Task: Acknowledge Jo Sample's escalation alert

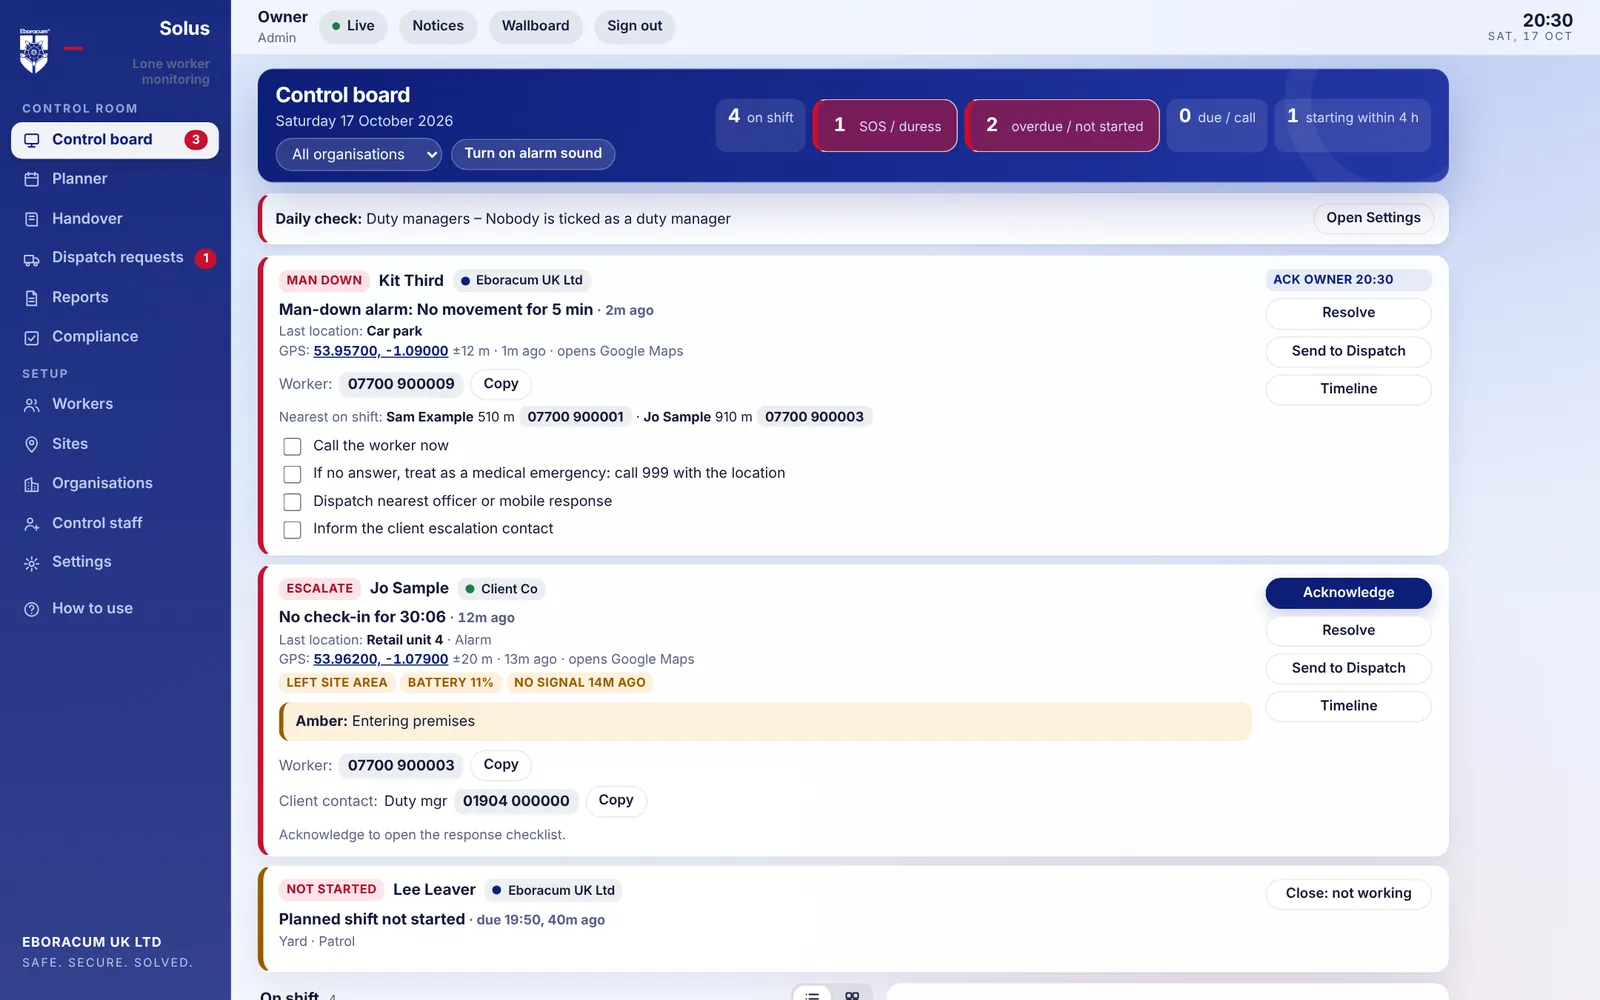Action: (1348, 593)
